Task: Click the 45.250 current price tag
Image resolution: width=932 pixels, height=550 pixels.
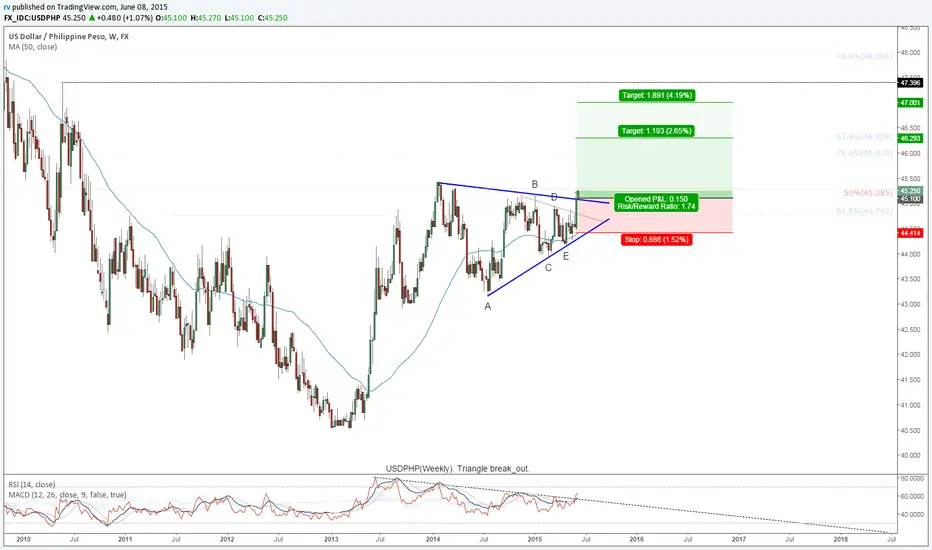Action: pyautogui.click(x=910, y=191)
